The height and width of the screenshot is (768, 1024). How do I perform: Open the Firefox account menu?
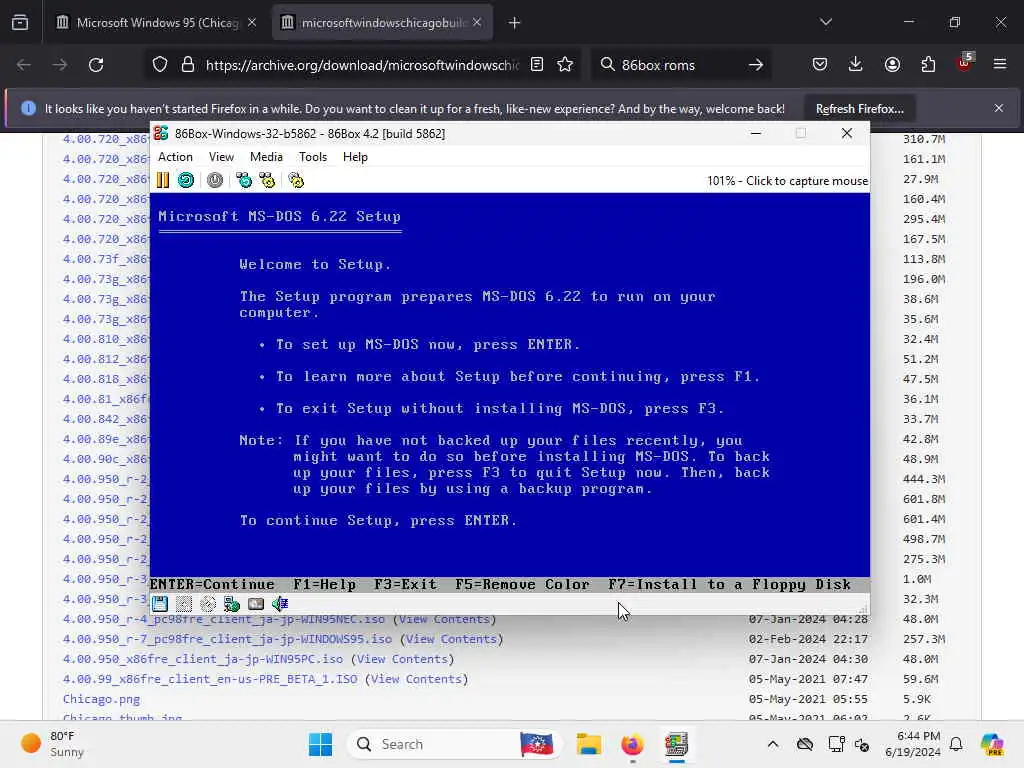[892, 65]
